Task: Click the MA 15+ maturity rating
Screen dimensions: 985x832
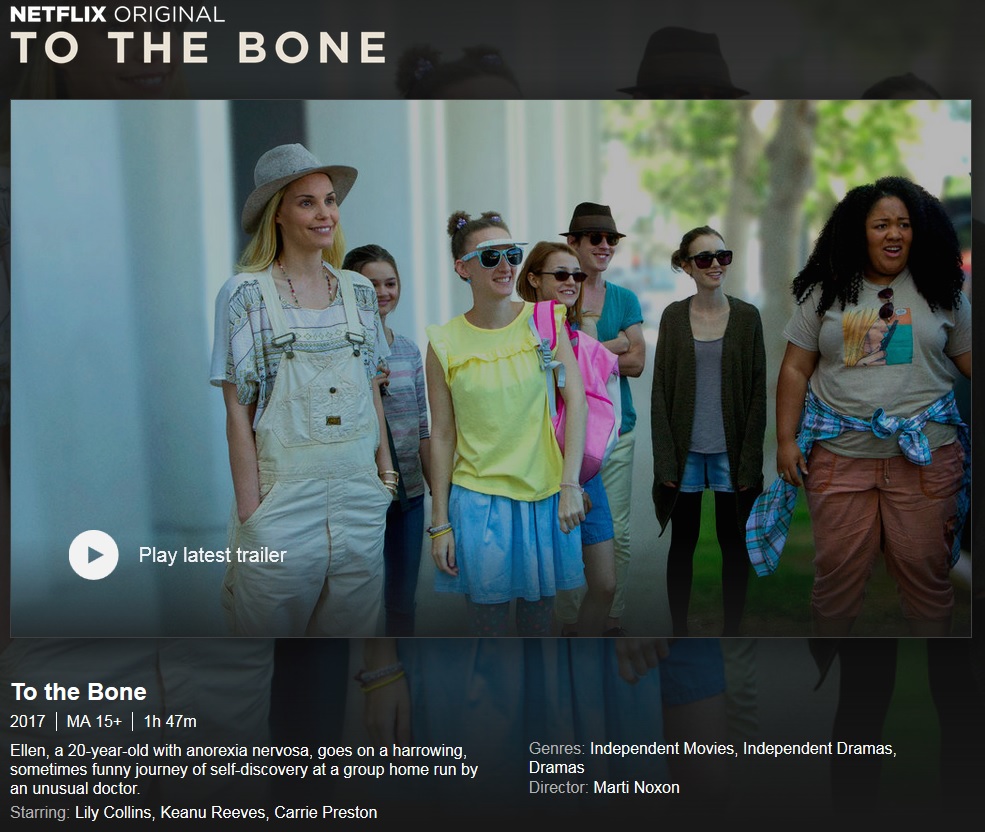Action: point(94,721)
